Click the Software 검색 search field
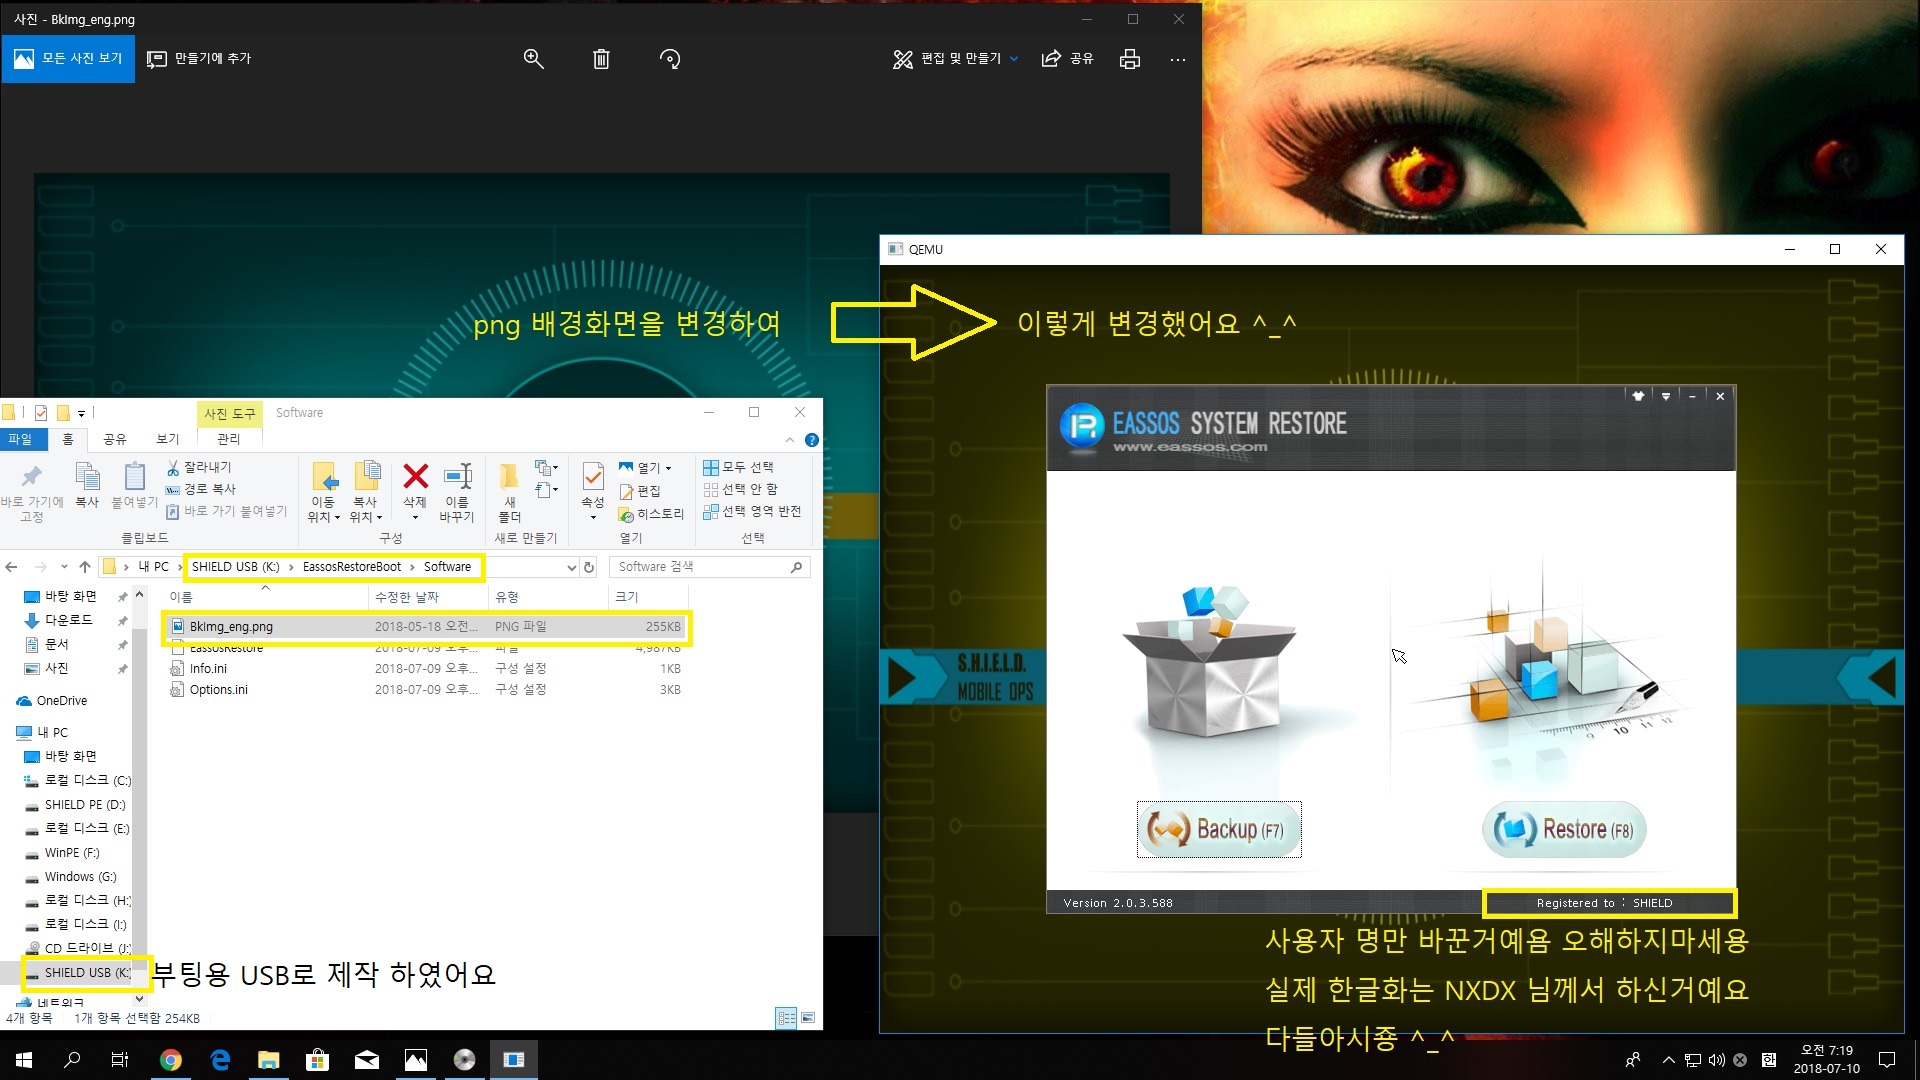Viewport: 1920px width, 1080px height. pos(708,567)
